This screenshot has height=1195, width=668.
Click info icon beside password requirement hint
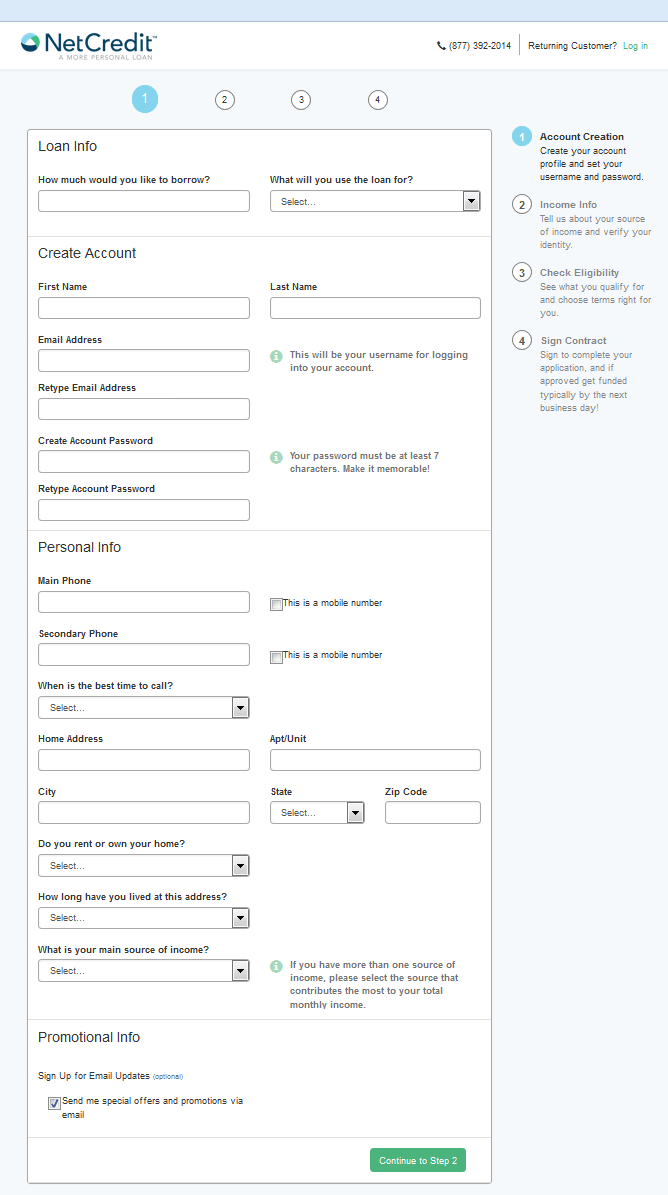(276, 457)
